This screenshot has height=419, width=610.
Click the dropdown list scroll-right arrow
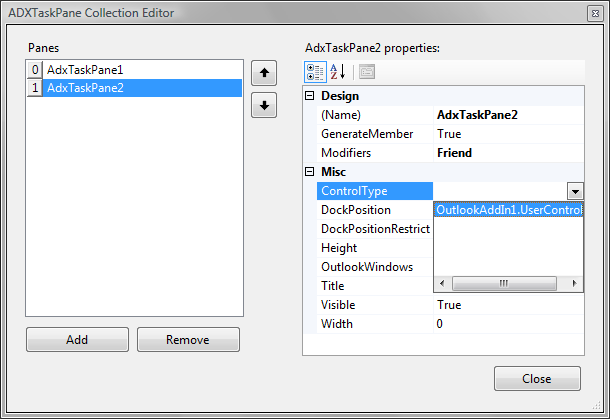575,284
